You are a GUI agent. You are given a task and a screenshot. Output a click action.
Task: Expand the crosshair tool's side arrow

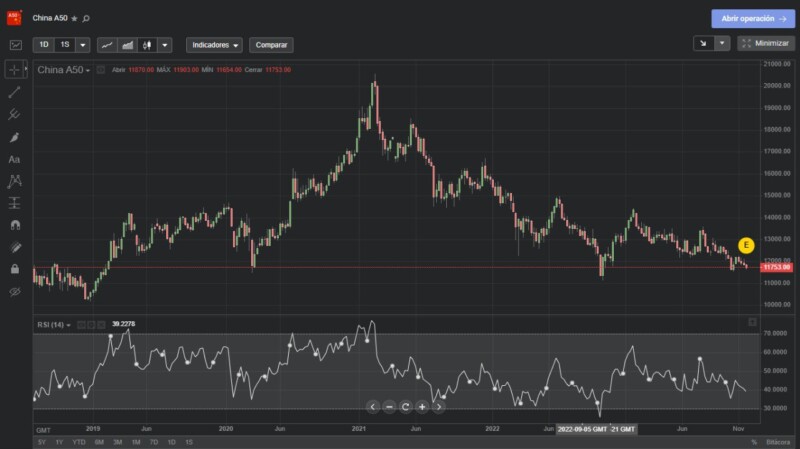click(x=26, y=69)
